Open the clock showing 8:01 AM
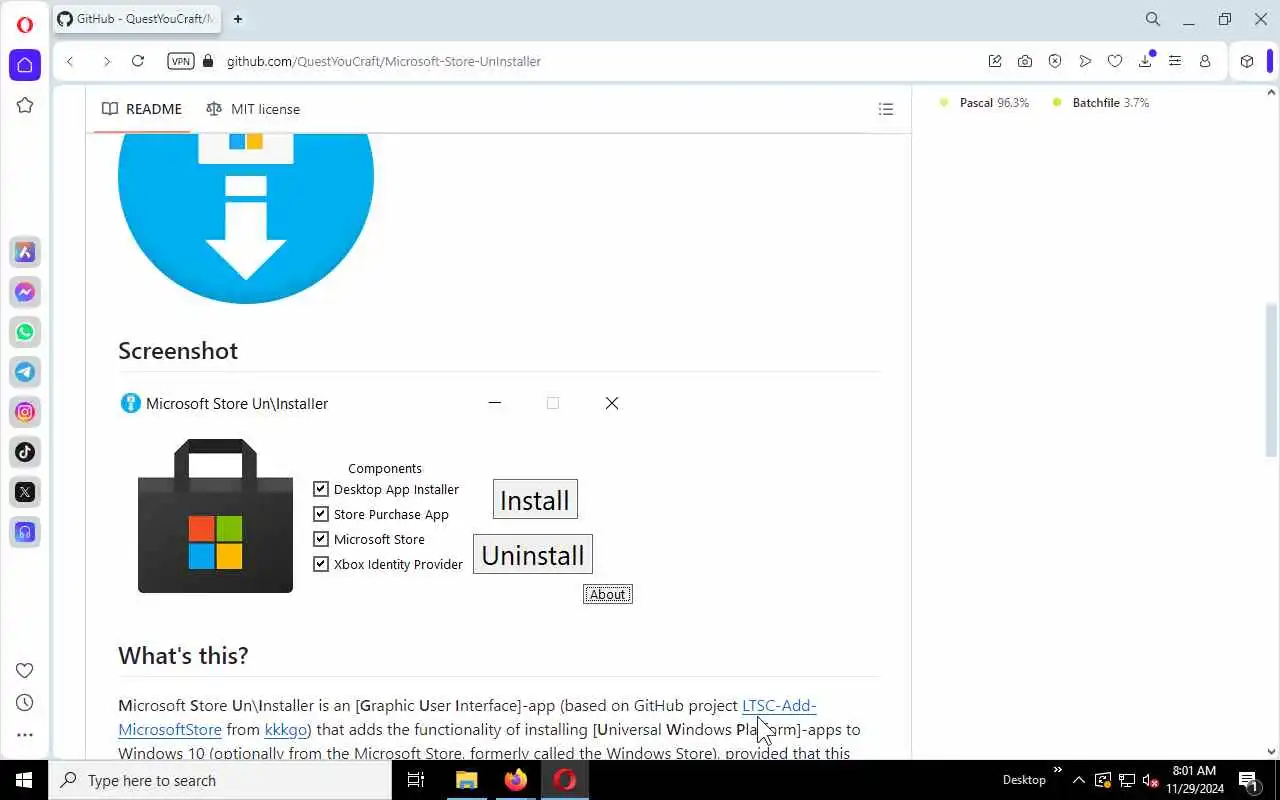 tap(1194, 780)
